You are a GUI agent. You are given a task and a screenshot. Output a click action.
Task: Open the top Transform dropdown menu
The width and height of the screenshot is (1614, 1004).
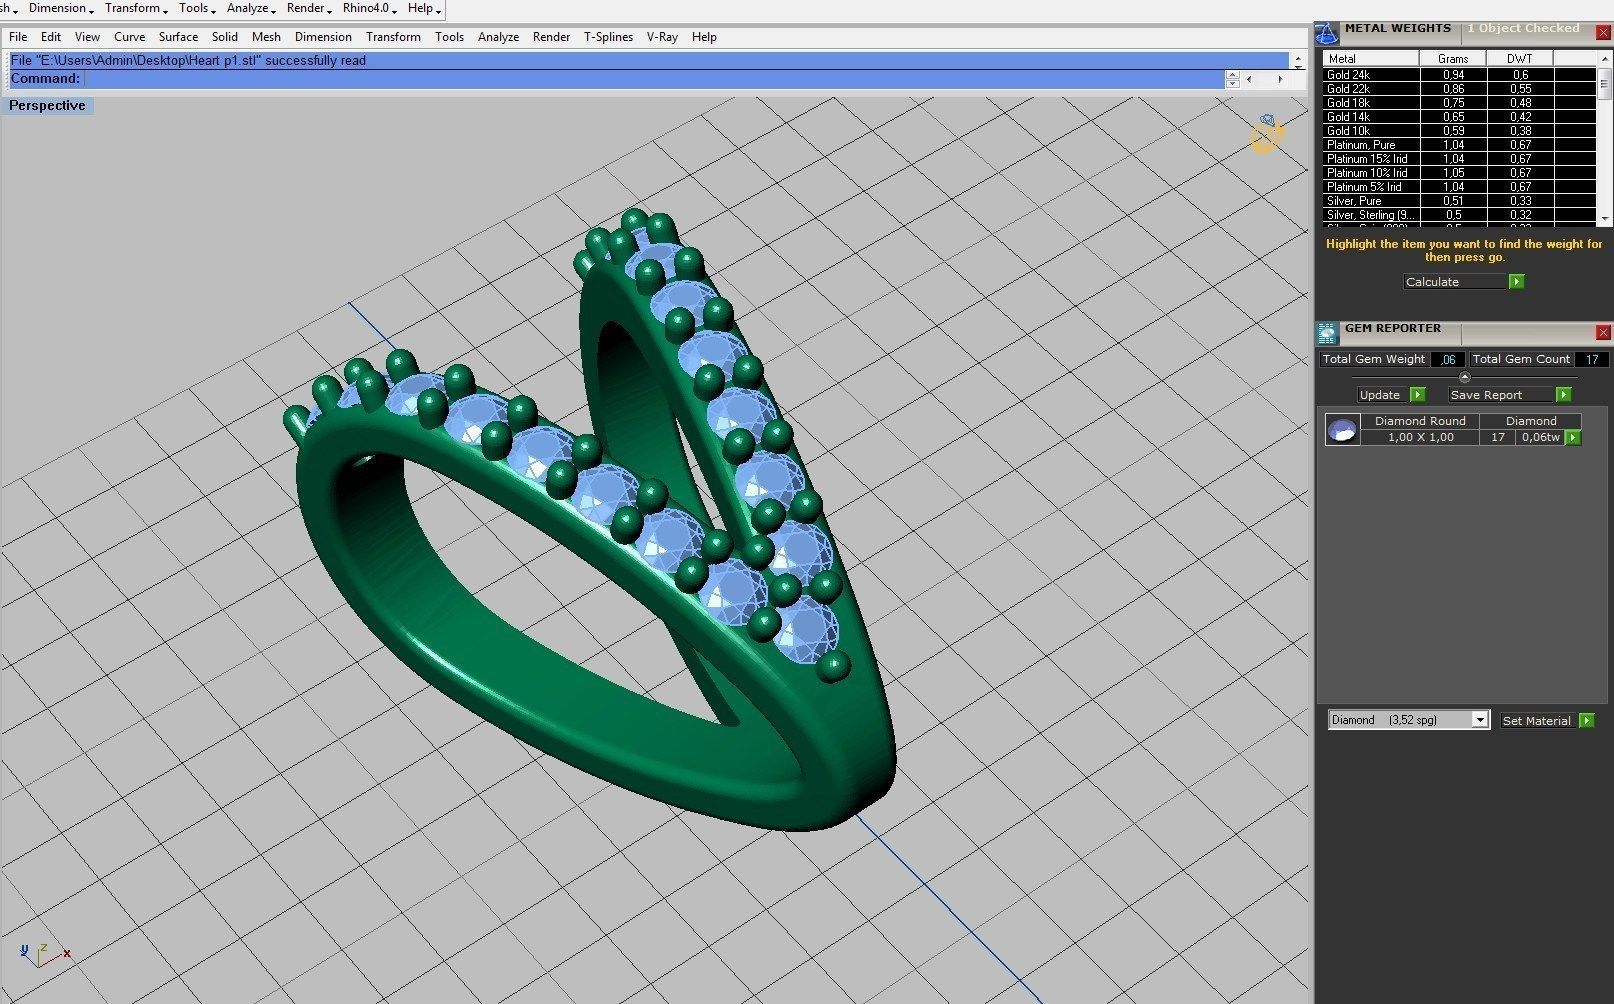(x=138, y=8)
